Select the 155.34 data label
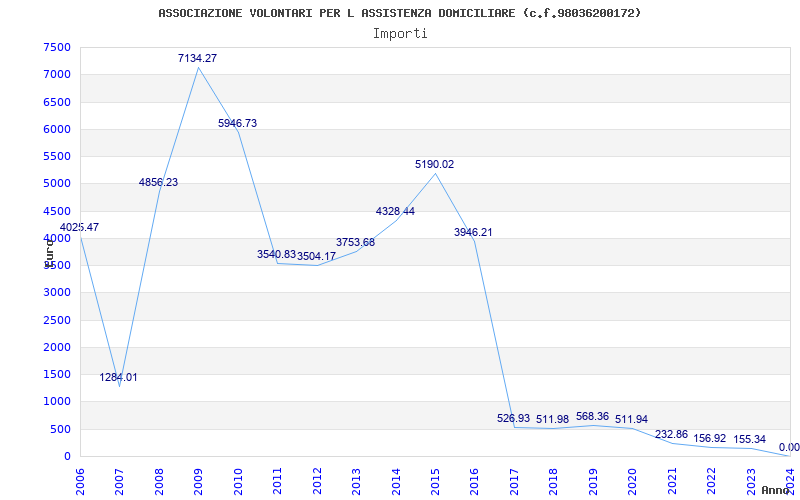This screenshot has width=800, height=500. pos(749,439)
